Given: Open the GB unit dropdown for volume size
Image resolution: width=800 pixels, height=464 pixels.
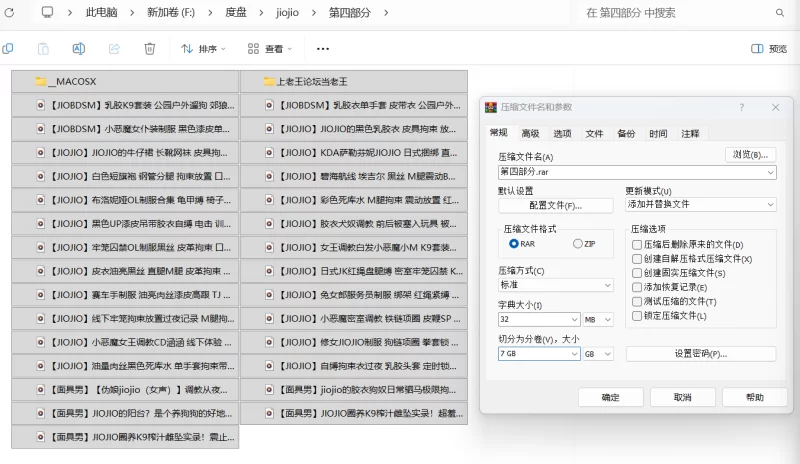Looking at the screenshot, I should [x=597, y=353].
